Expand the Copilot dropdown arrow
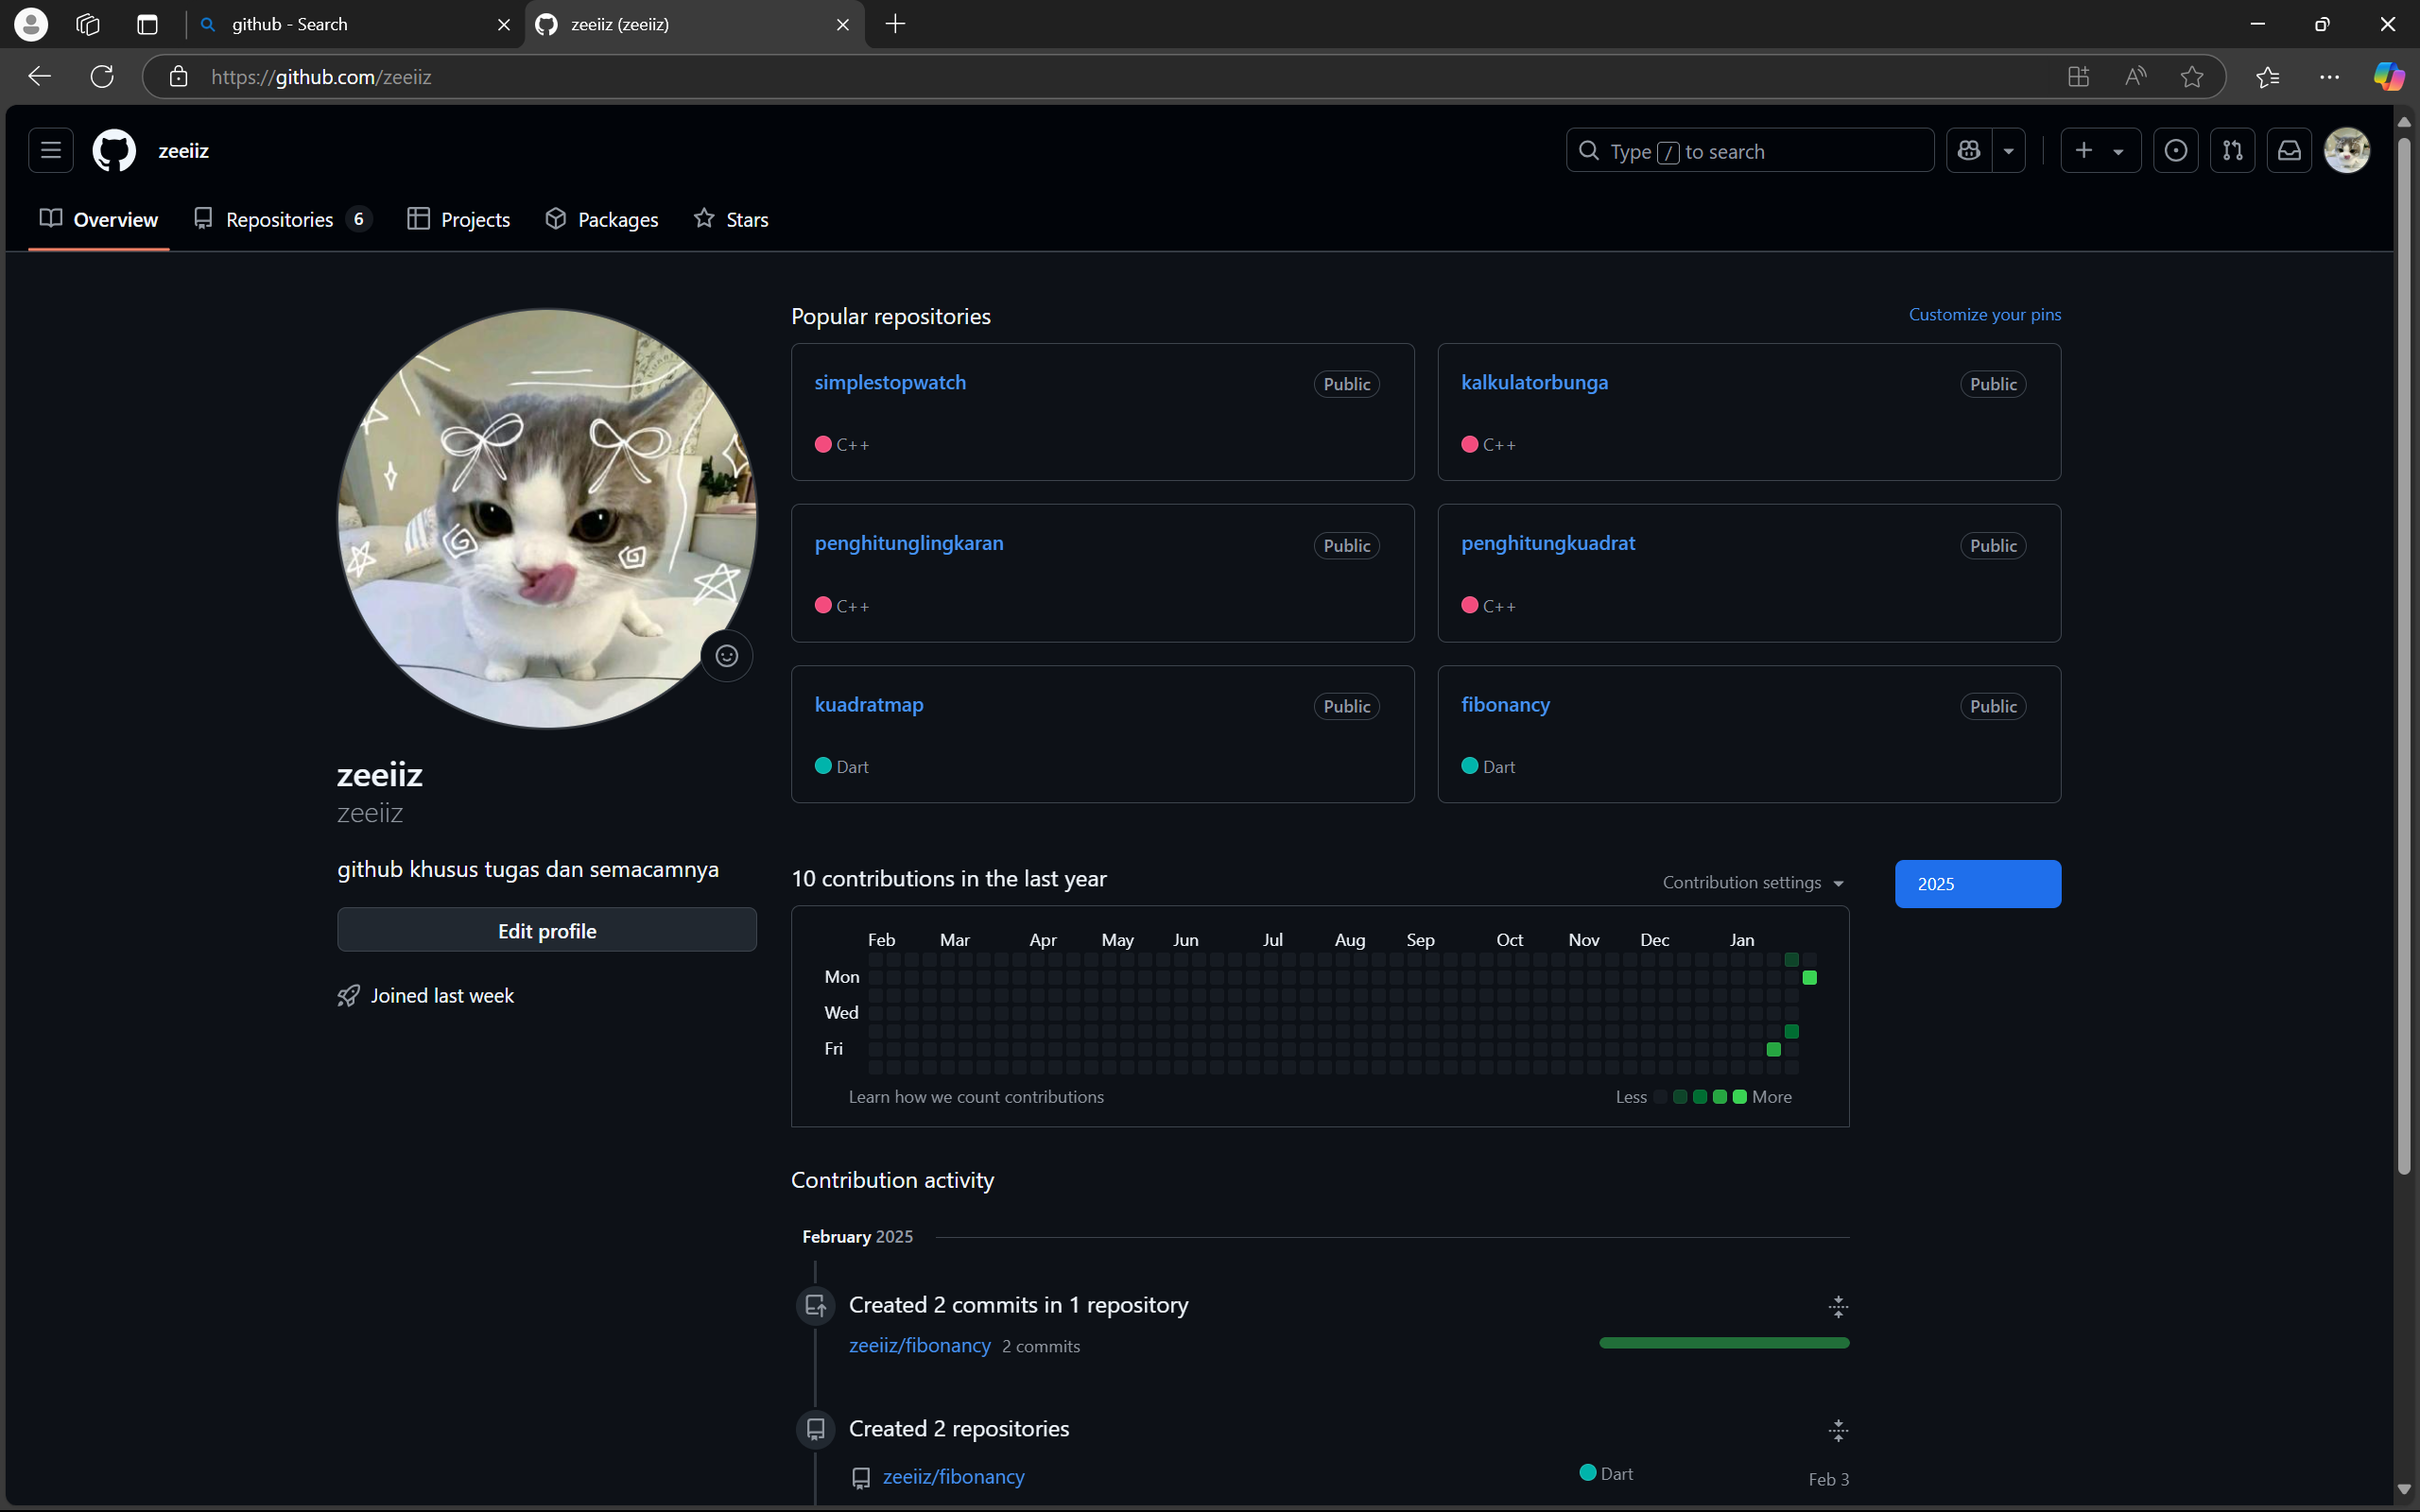The image size is (2420, 1512). tap(2008, 151)
